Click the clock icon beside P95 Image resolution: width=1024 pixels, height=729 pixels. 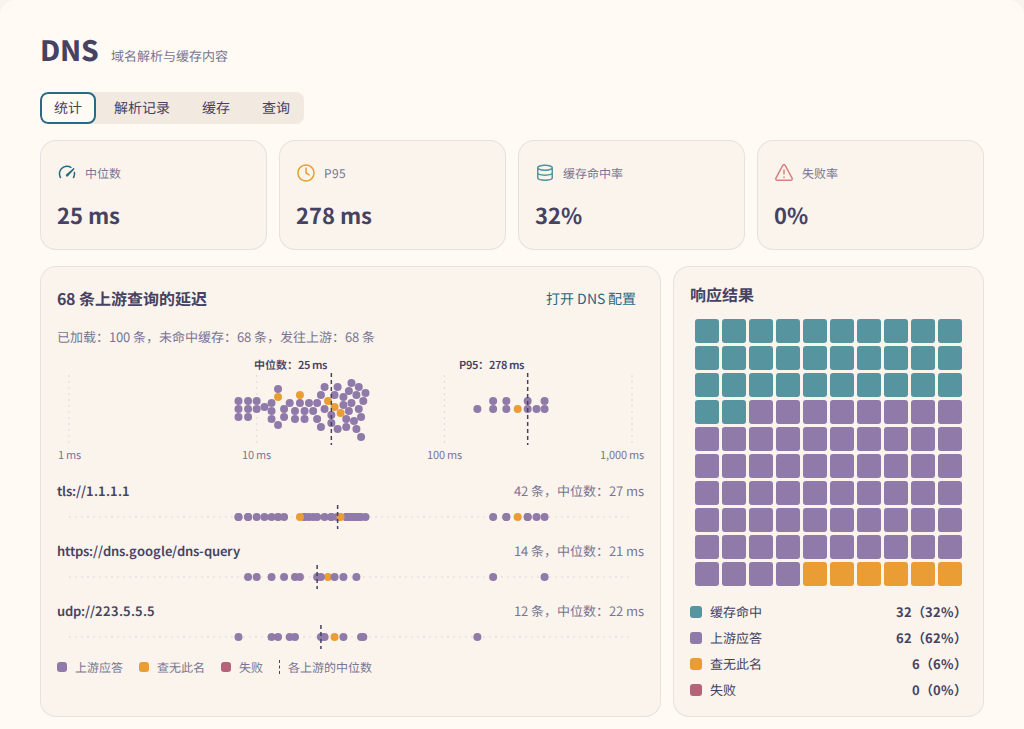306,173
